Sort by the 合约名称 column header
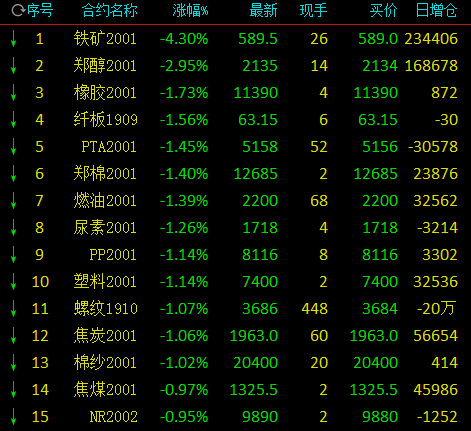 110,11
